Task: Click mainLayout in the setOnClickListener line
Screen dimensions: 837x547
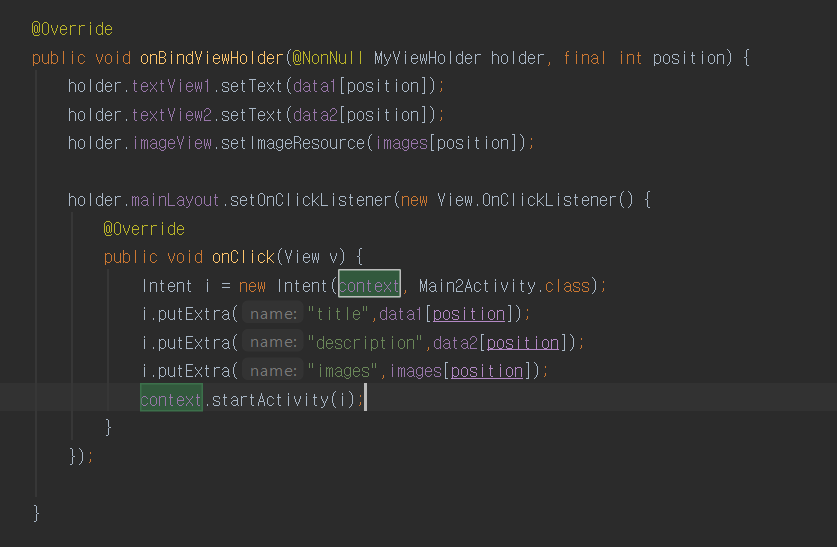Action: click(x=175, y=200)
